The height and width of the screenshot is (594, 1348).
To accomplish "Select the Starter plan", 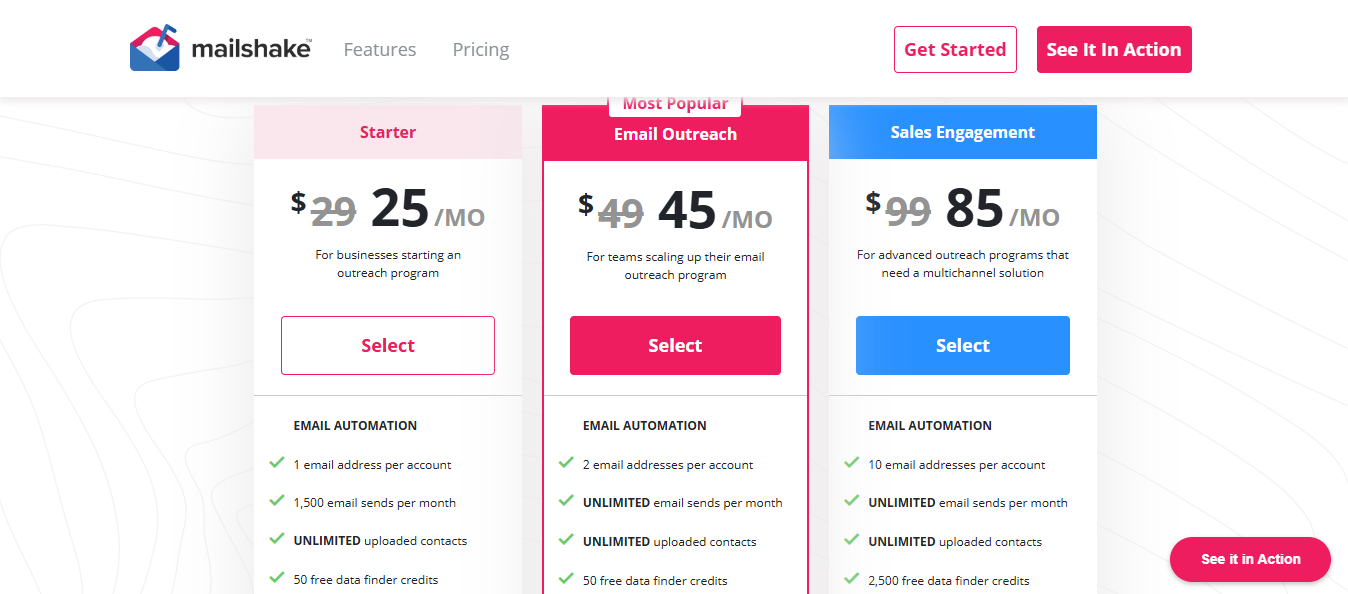I will pos(387,345).
